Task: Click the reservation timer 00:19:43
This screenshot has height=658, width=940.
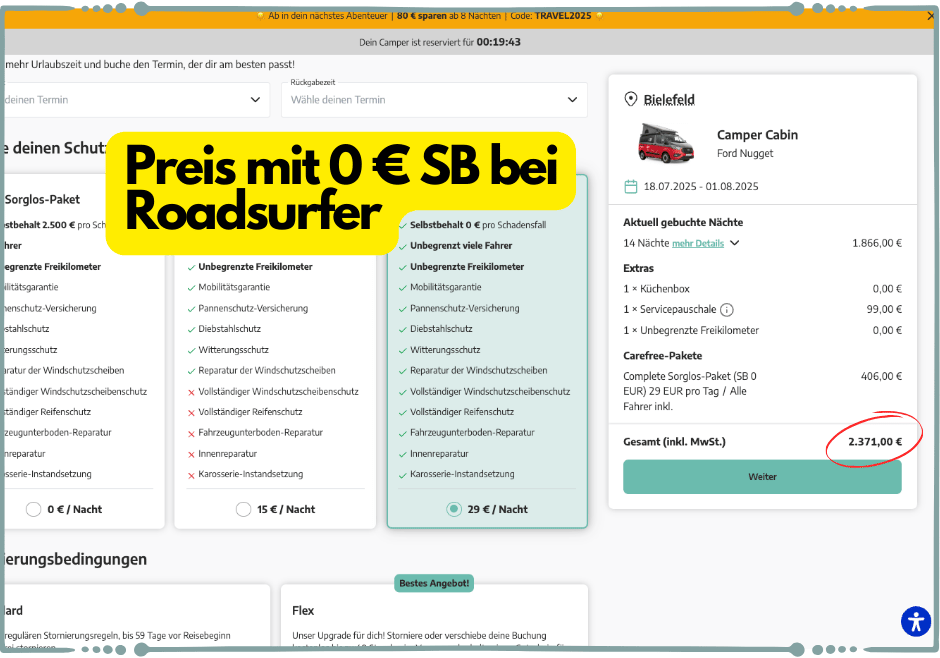Action: (x=498, y=42)
